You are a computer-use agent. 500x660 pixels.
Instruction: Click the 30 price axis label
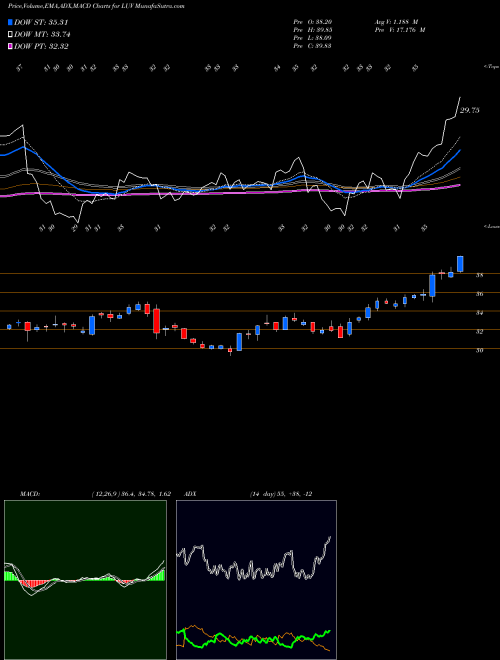click(479, 350)
